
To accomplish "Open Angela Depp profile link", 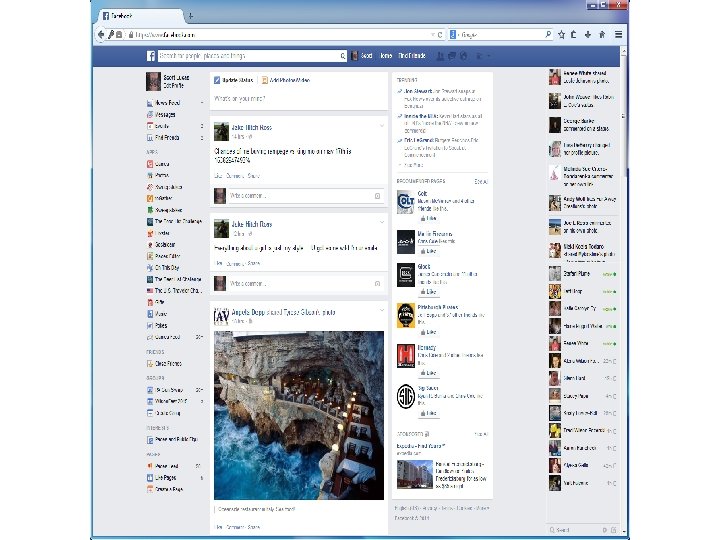I will click(x=248, y=312).
